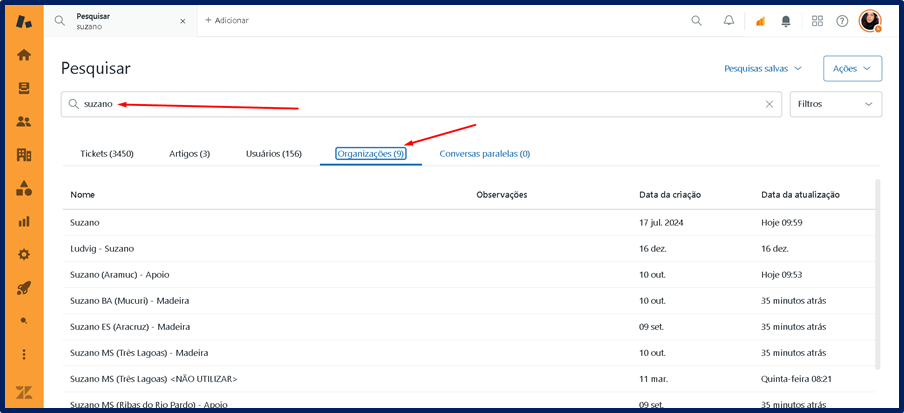Open the user profile avatar
Viewport: 904px width, 413px height.
(869, 20)
